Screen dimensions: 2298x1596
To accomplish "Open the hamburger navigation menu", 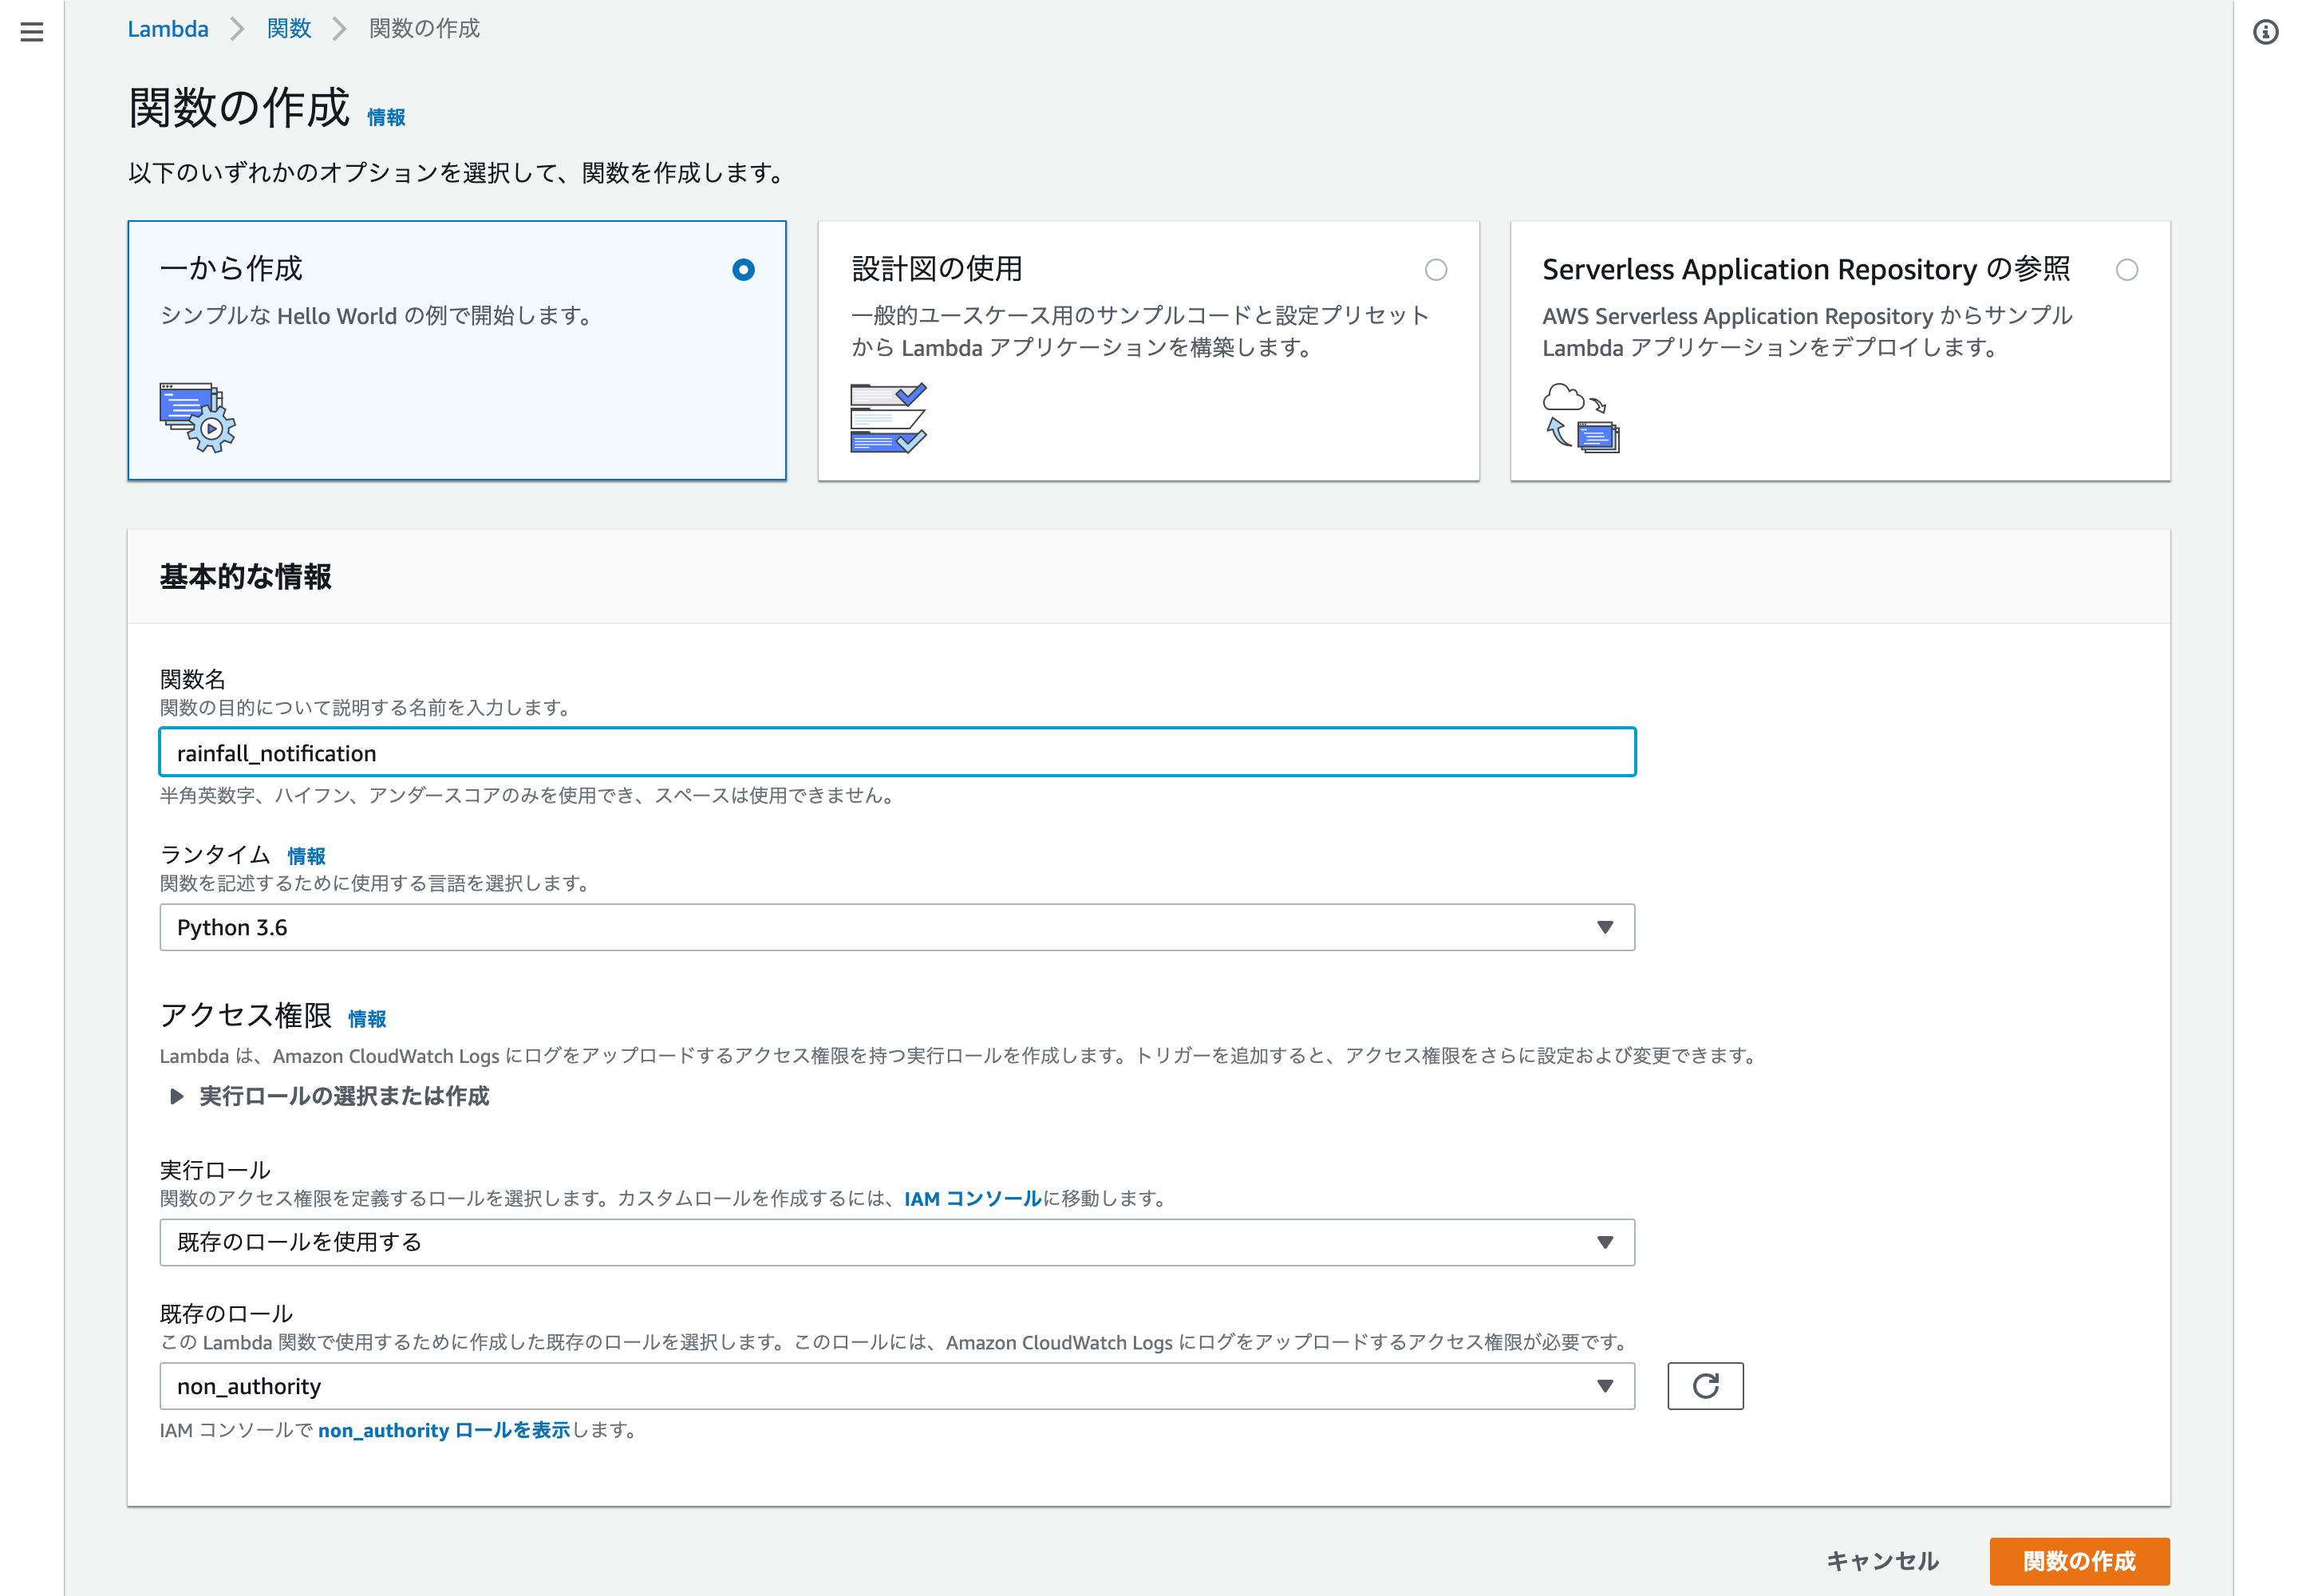I will coord(32,32).
